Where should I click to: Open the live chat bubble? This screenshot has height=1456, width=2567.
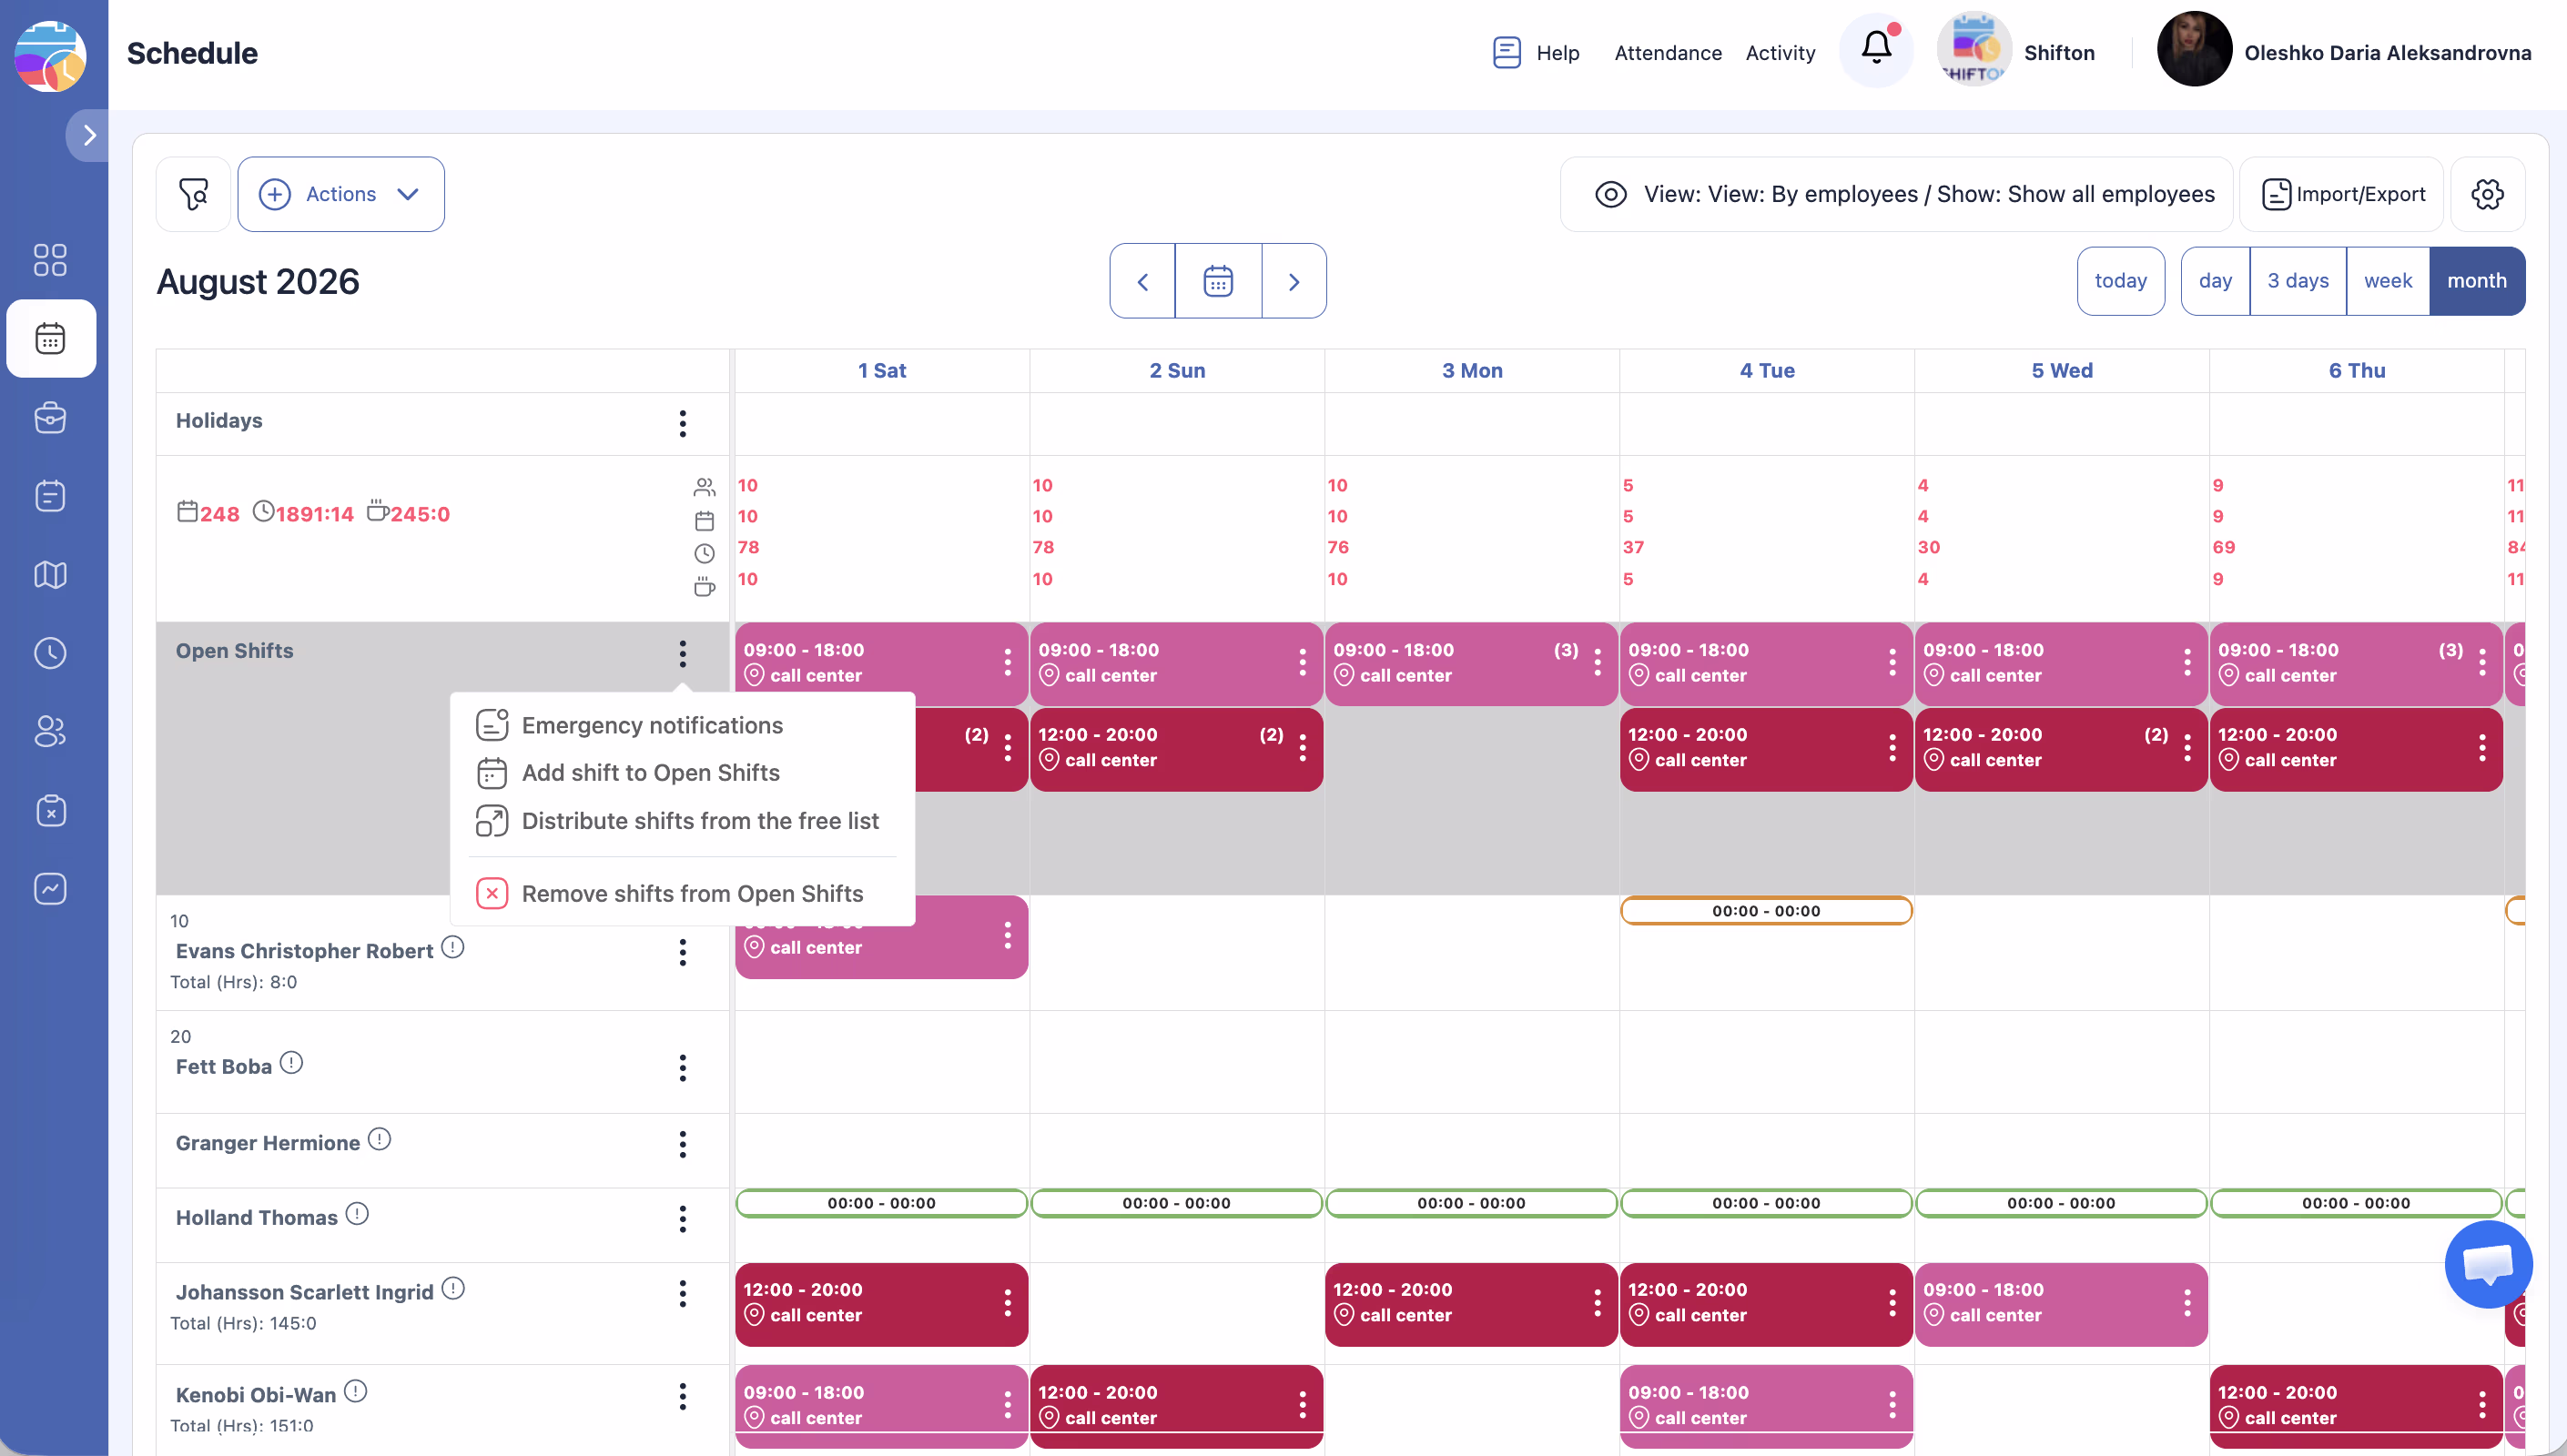2487,1263
